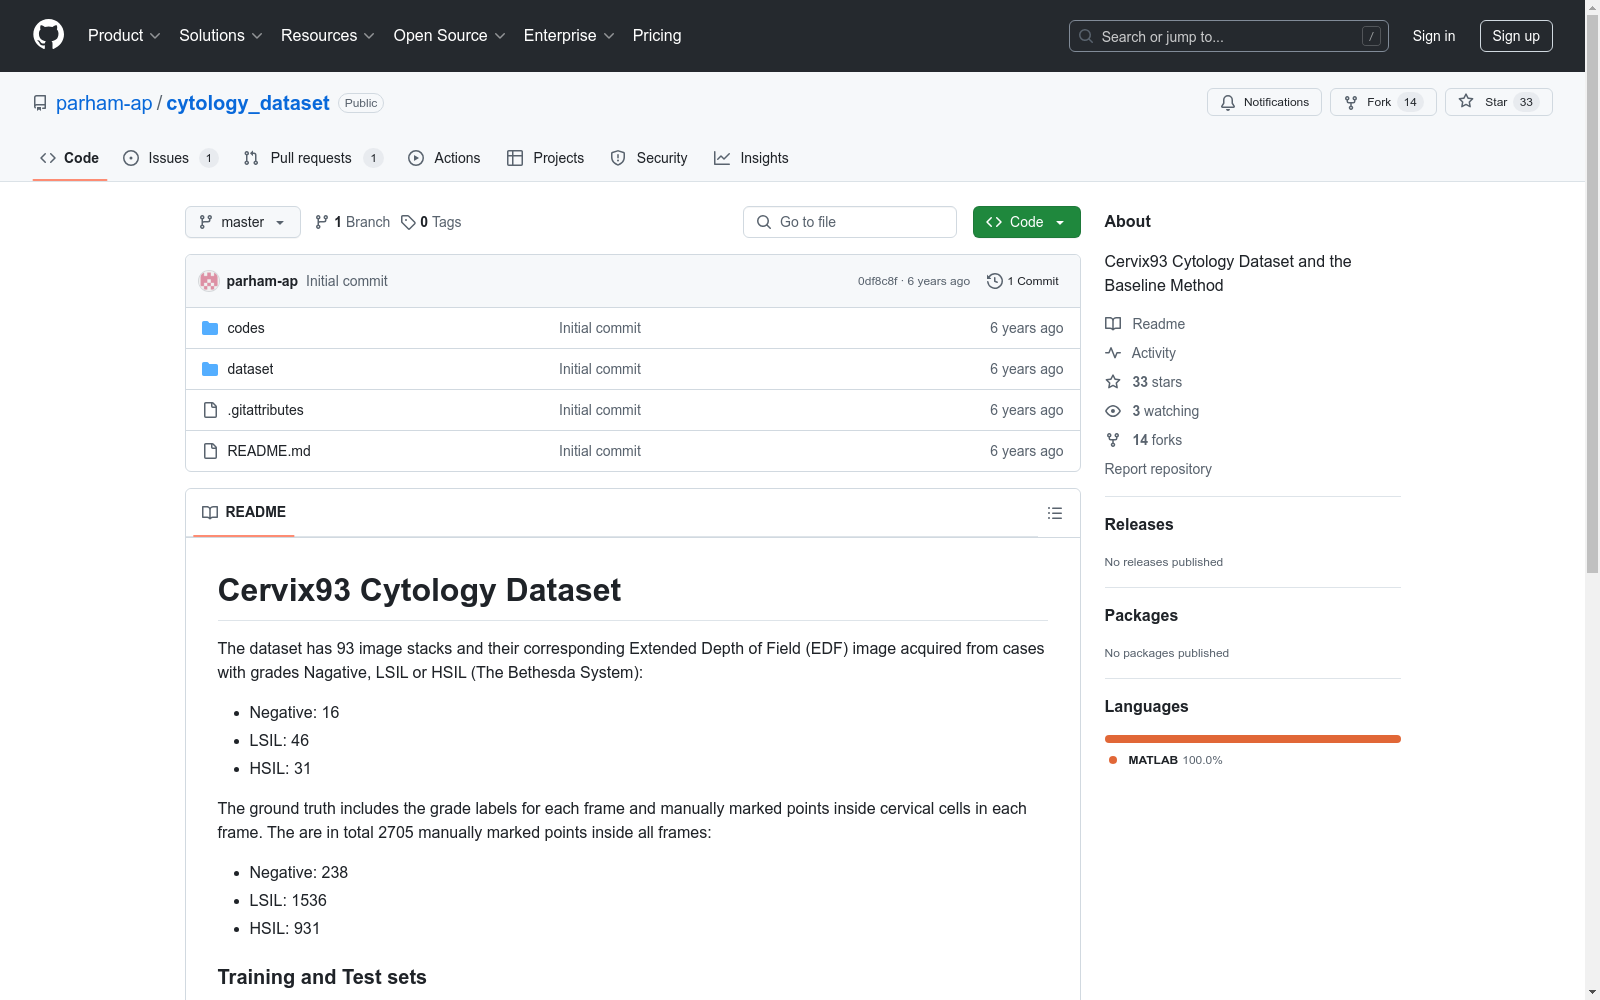Expand the Enterprise menu
The width and height of the screenshot is (1600, 1000).
[569, 35]
